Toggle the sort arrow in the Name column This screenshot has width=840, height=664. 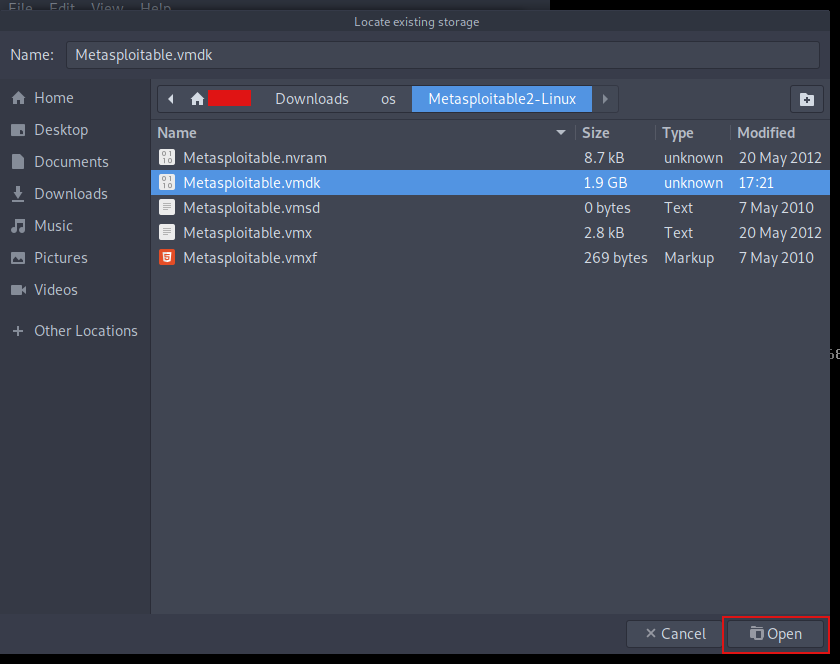point(561,132)
